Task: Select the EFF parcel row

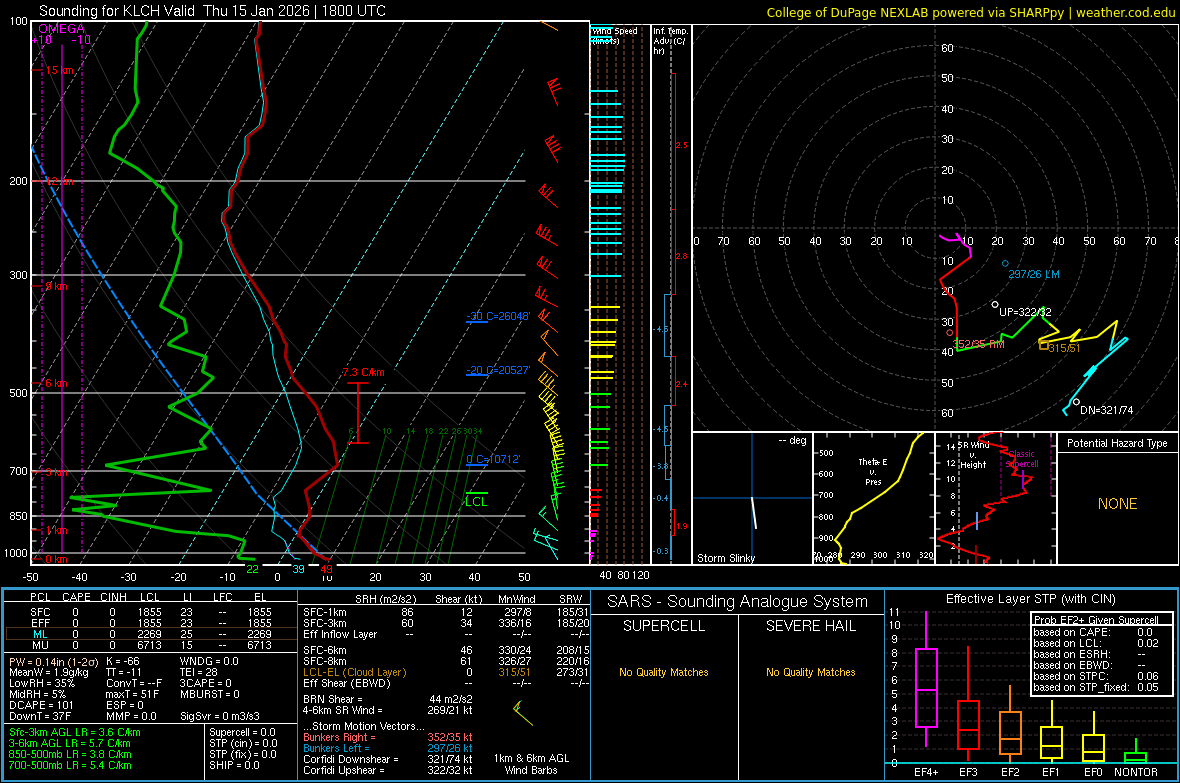Action: point(151,623)
